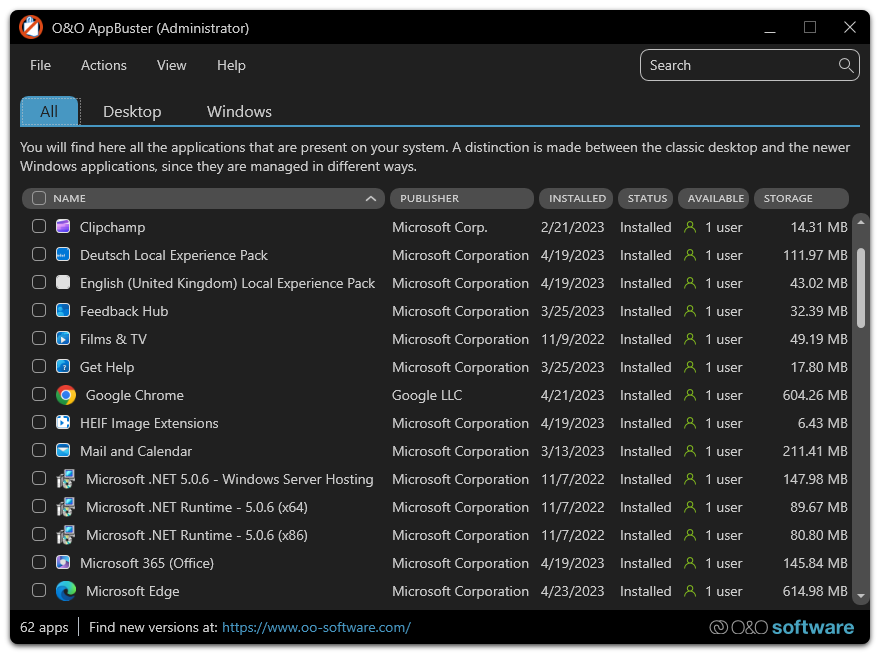Check the Microsoft Edge checkbox
This screenshot has width=880, height=654.
[x=39, y=591]
